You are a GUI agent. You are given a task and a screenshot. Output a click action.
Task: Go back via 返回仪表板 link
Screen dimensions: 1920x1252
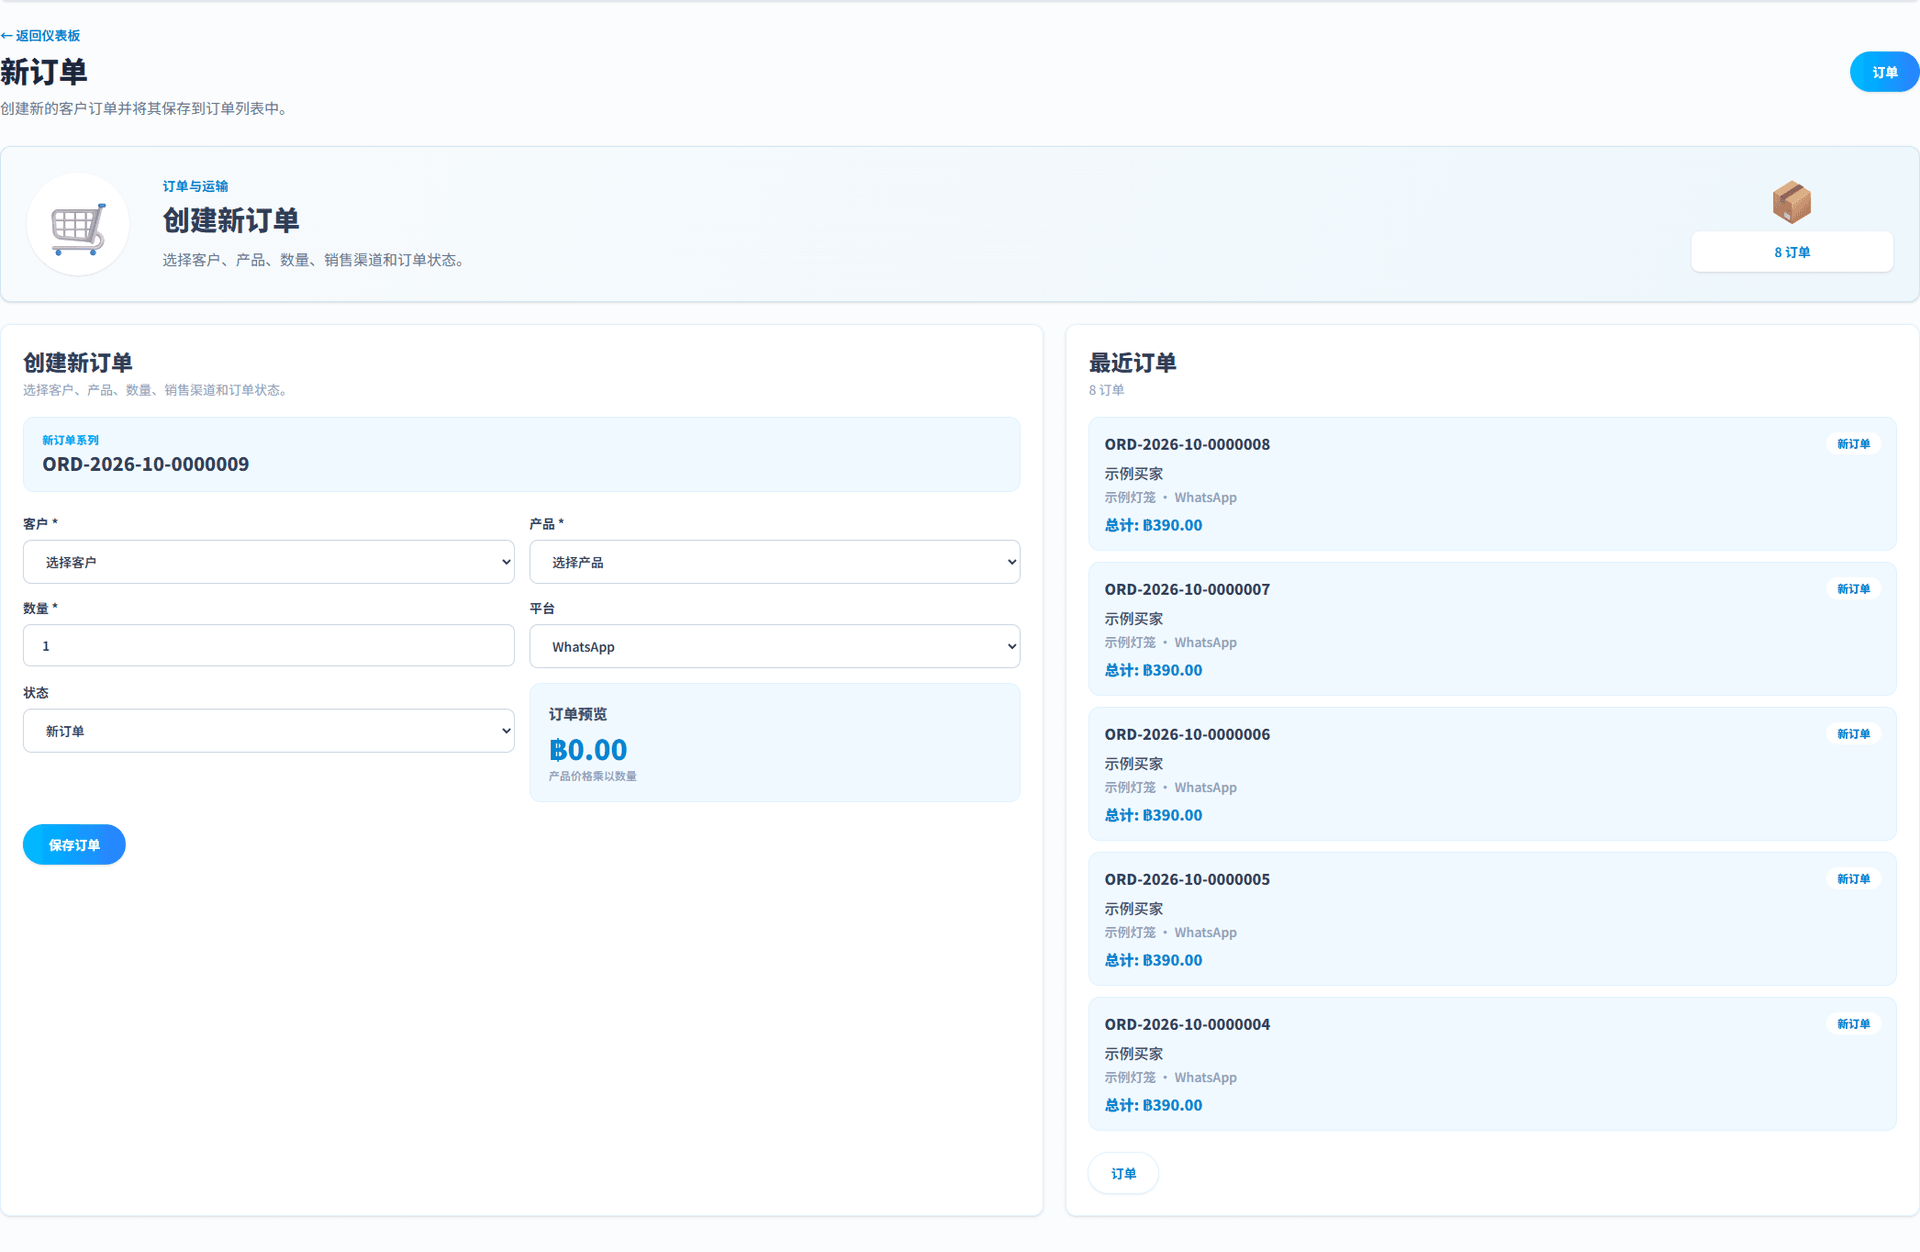coord(40,35)
